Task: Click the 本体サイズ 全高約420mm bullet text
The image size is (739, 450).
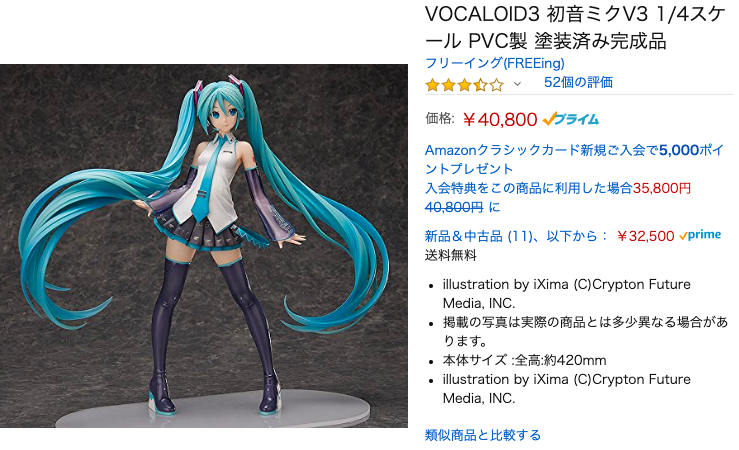Action: 525,360
